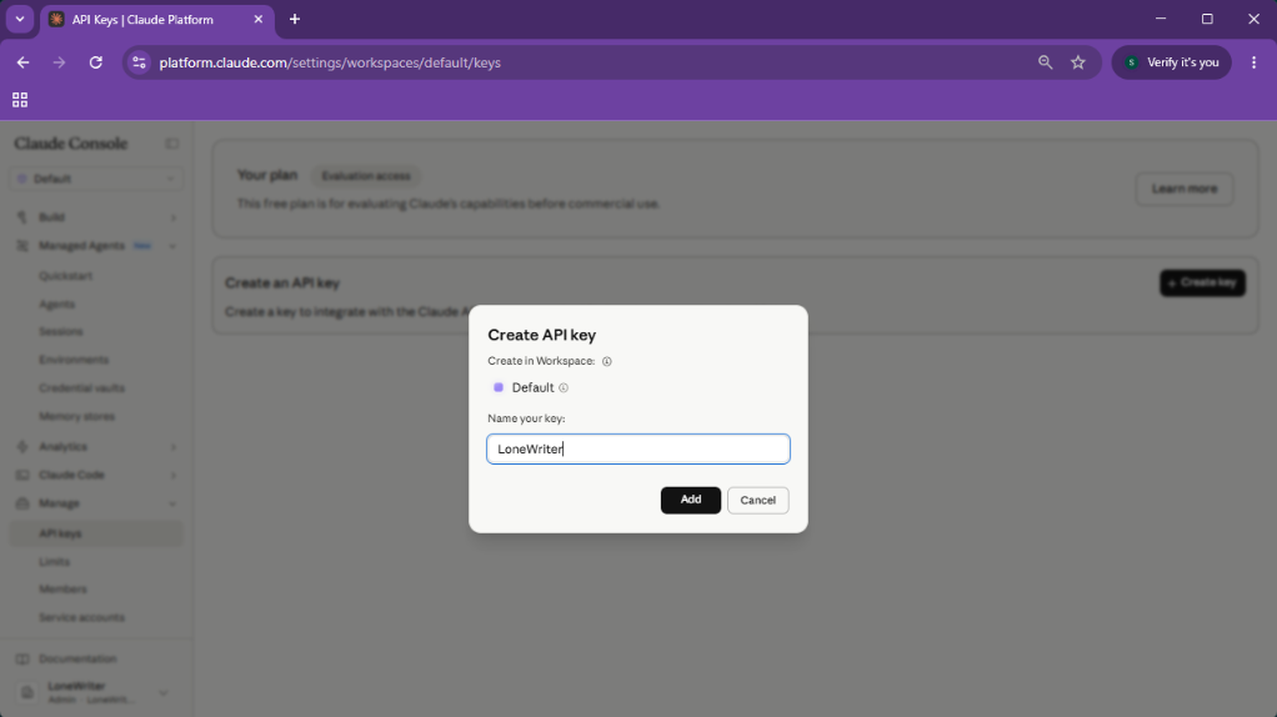Image resolution: width=1277 pixels, height=717 pixels.
Task: Expand the Build sidebar section
Action: [x=96, y=217]
